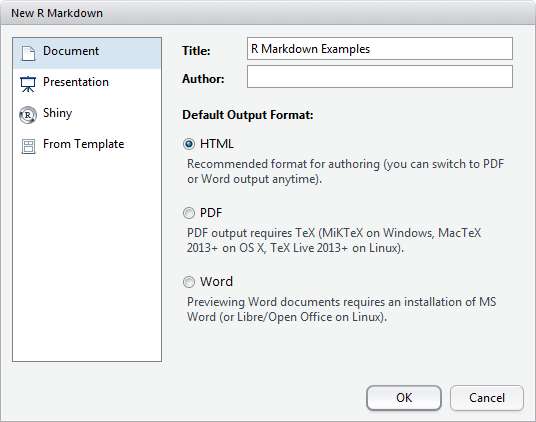Click the New R Markdown title bar

(268, 13)
